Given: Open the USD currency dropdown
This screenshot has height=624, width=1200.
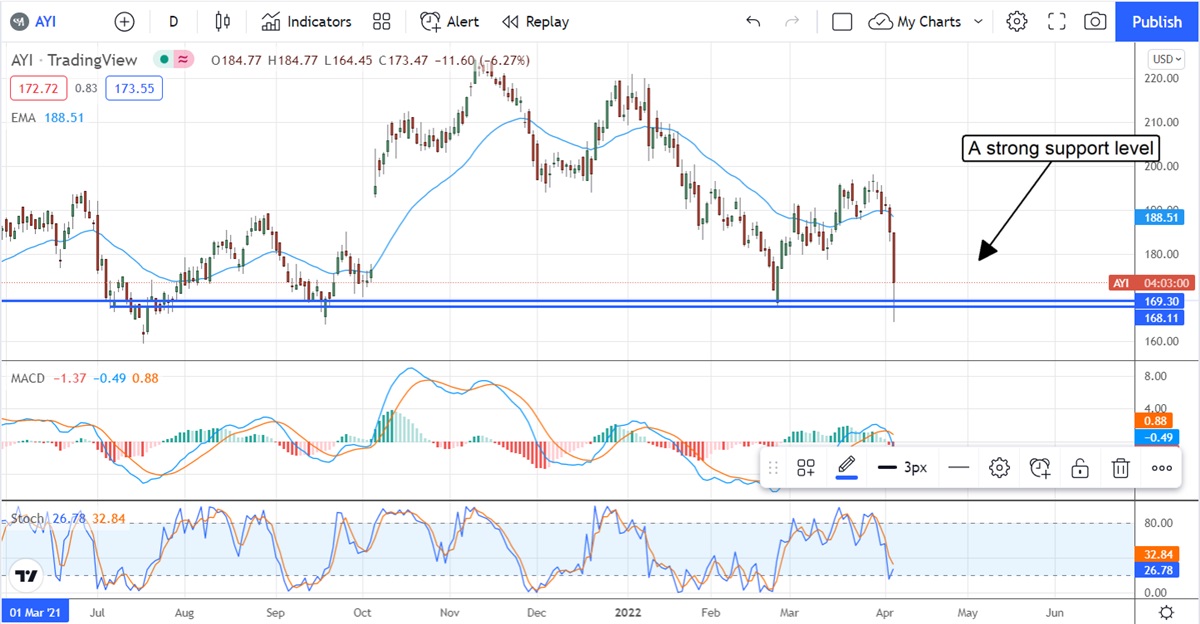Looking at the screenshot, I should click(x=1166, y=58).
